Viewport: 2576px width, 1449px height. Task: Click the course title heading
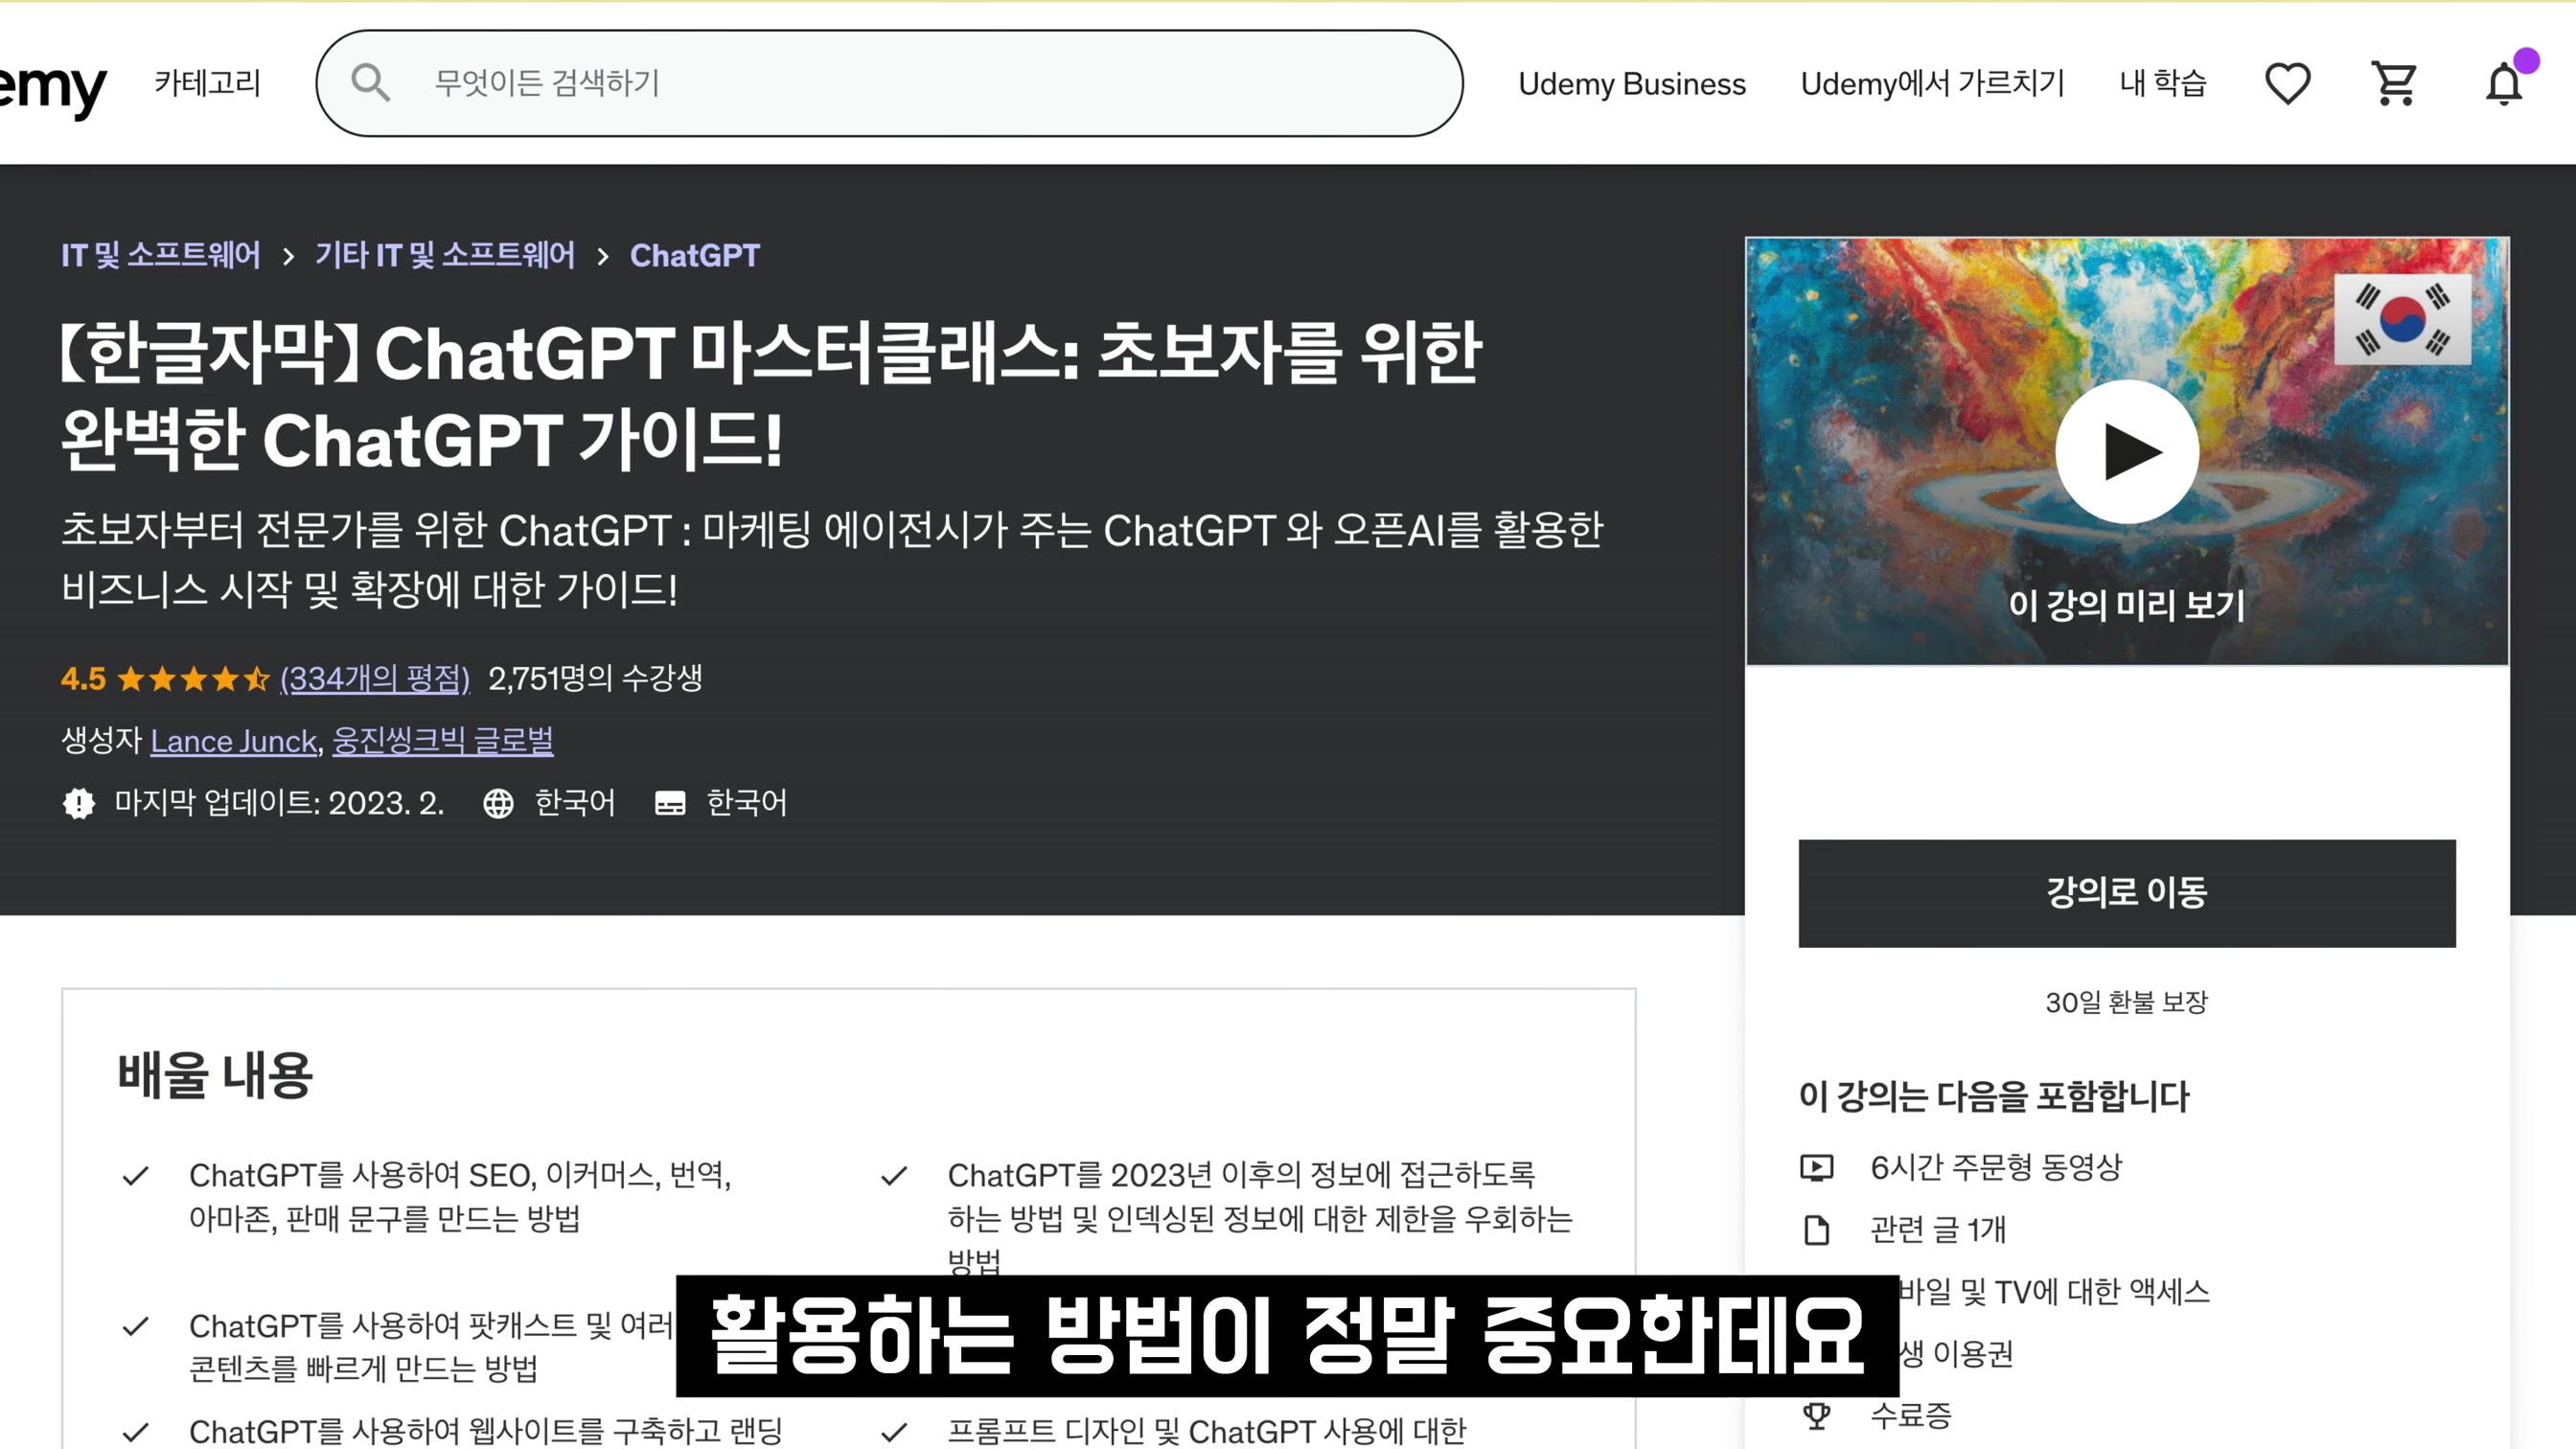pyautogui.click(x=771, y=396)
